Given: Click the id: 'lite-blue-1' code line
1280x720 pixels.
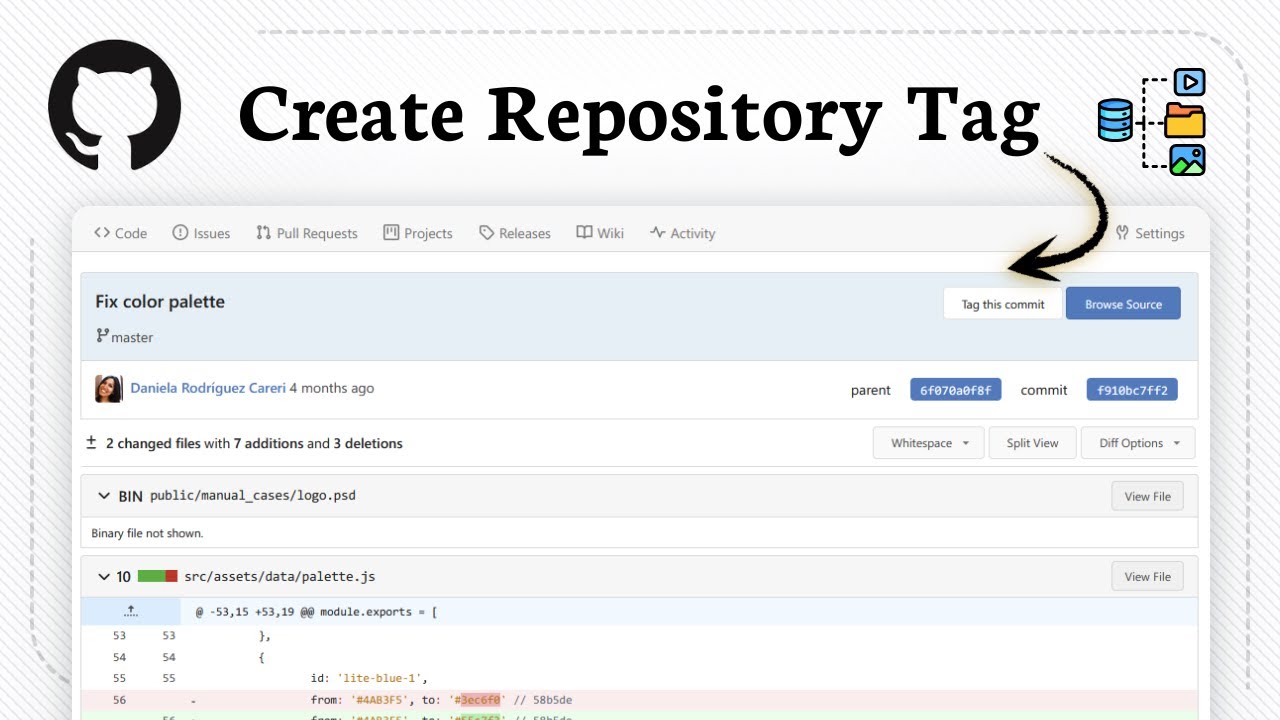Looking at the screenshot, I should pyautogui.click(x=369, y=678).
